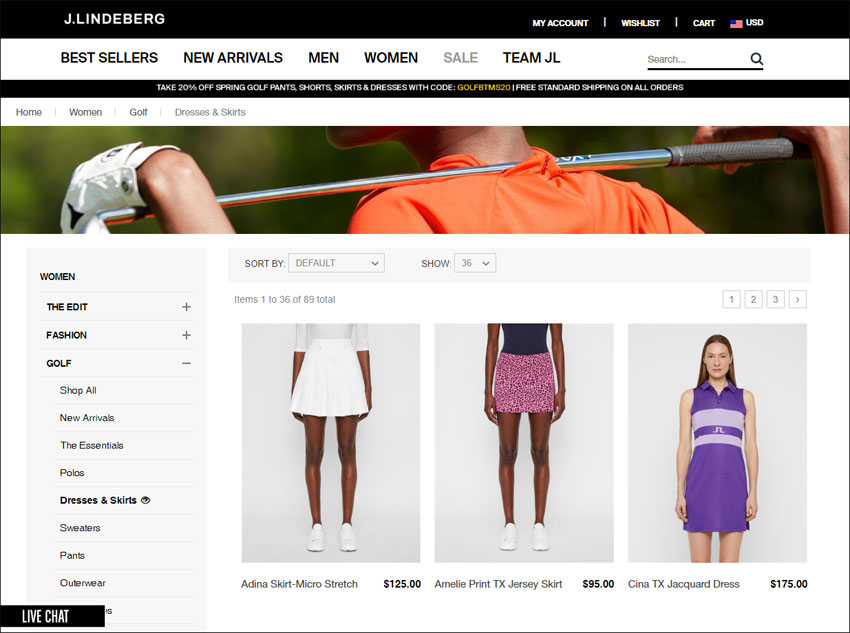Select The Essentials in sidebar
Screen dimensions: 850x633
pyautogui.click(x=92, y=445)
